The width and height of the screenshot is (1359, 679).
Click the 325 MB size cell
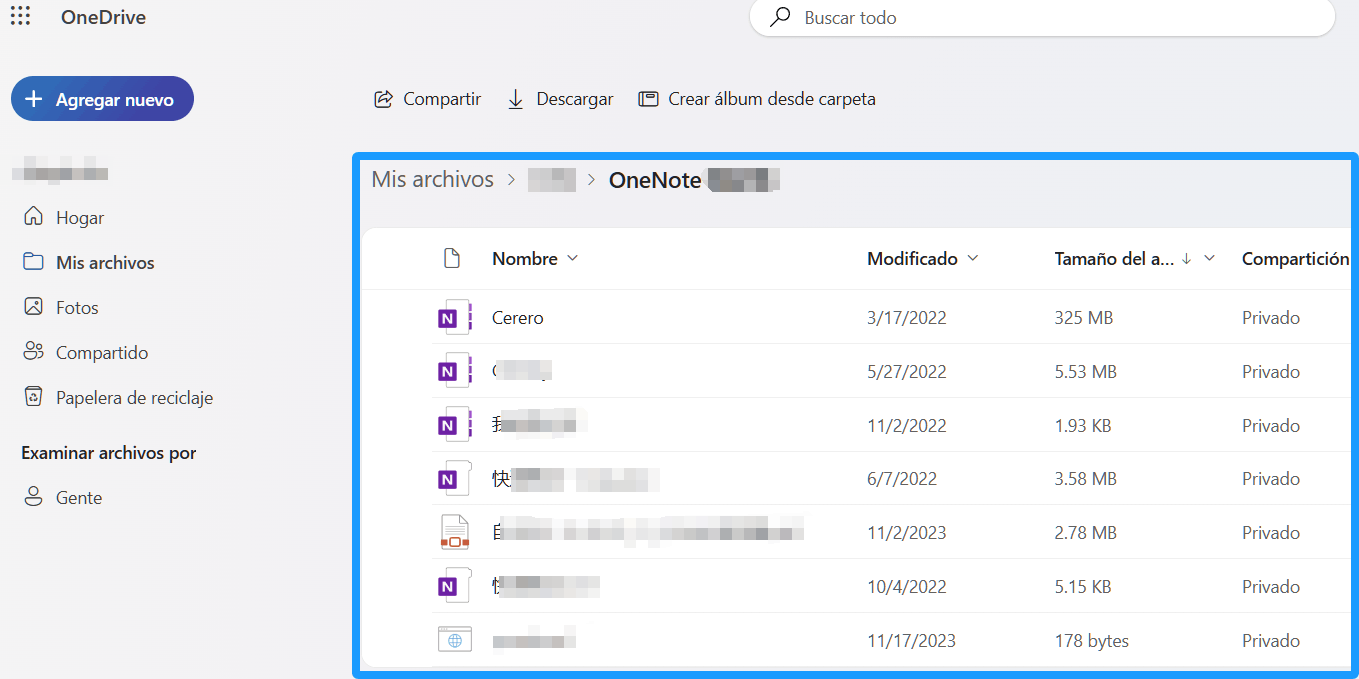1083,317
